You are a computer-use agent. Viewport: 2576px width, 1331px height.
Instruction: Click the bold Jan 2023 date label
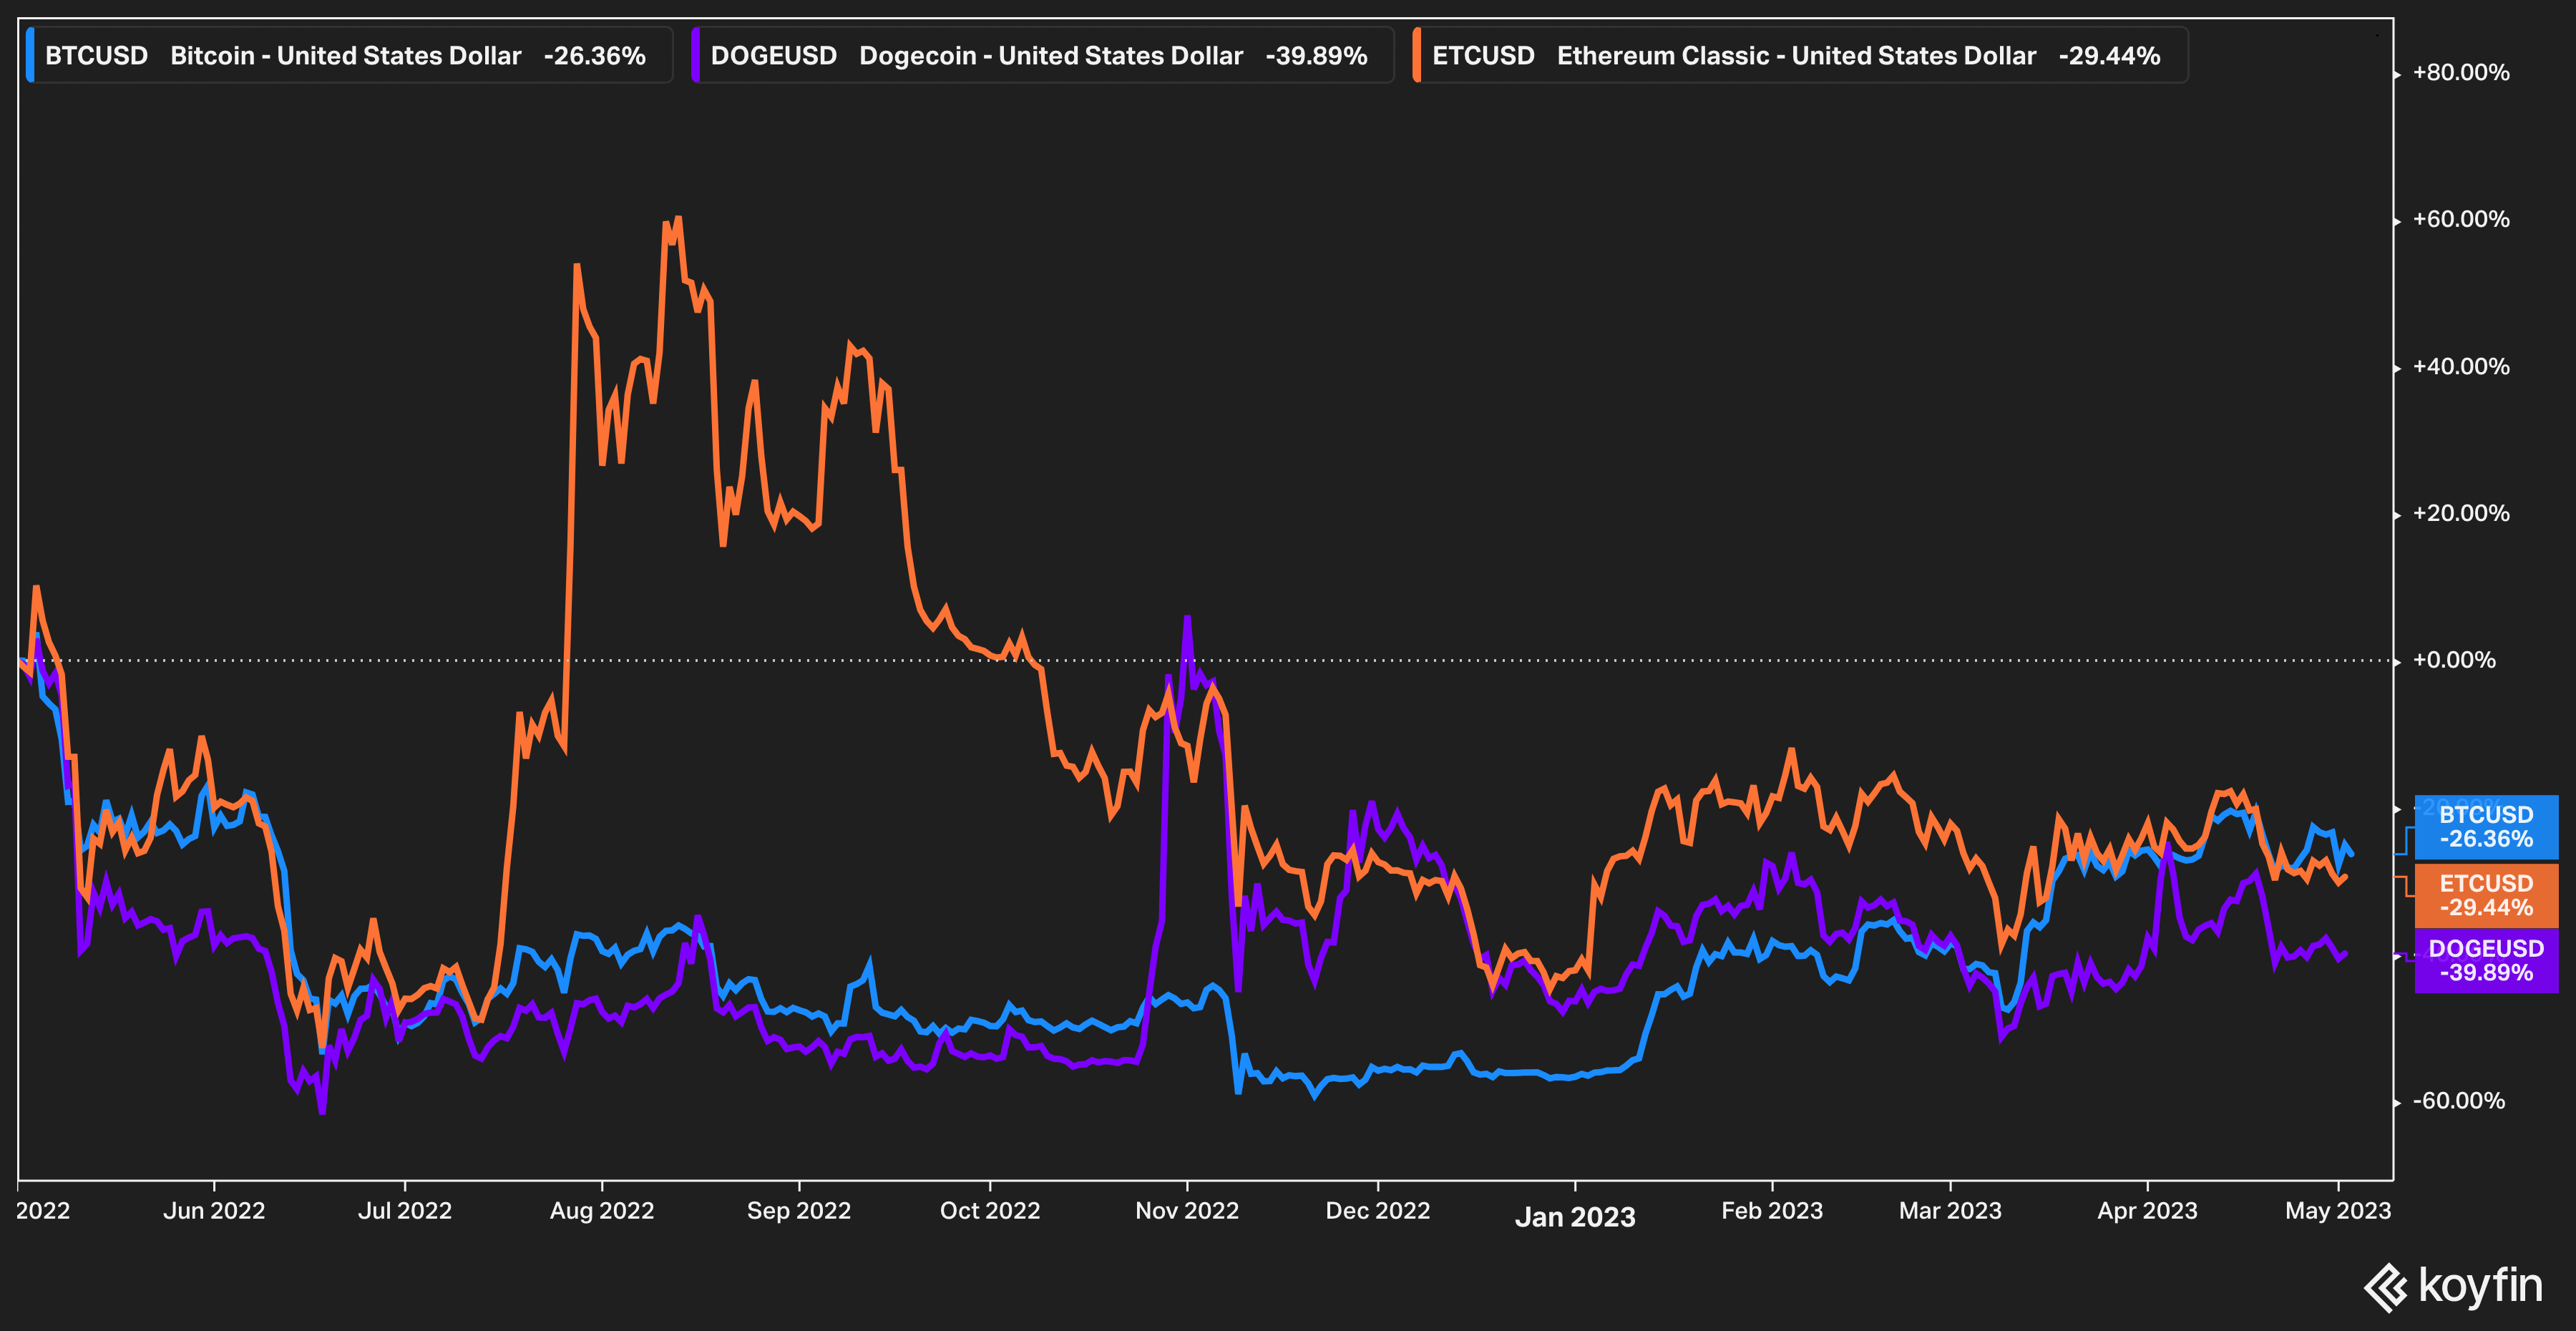(1575, 1217)
